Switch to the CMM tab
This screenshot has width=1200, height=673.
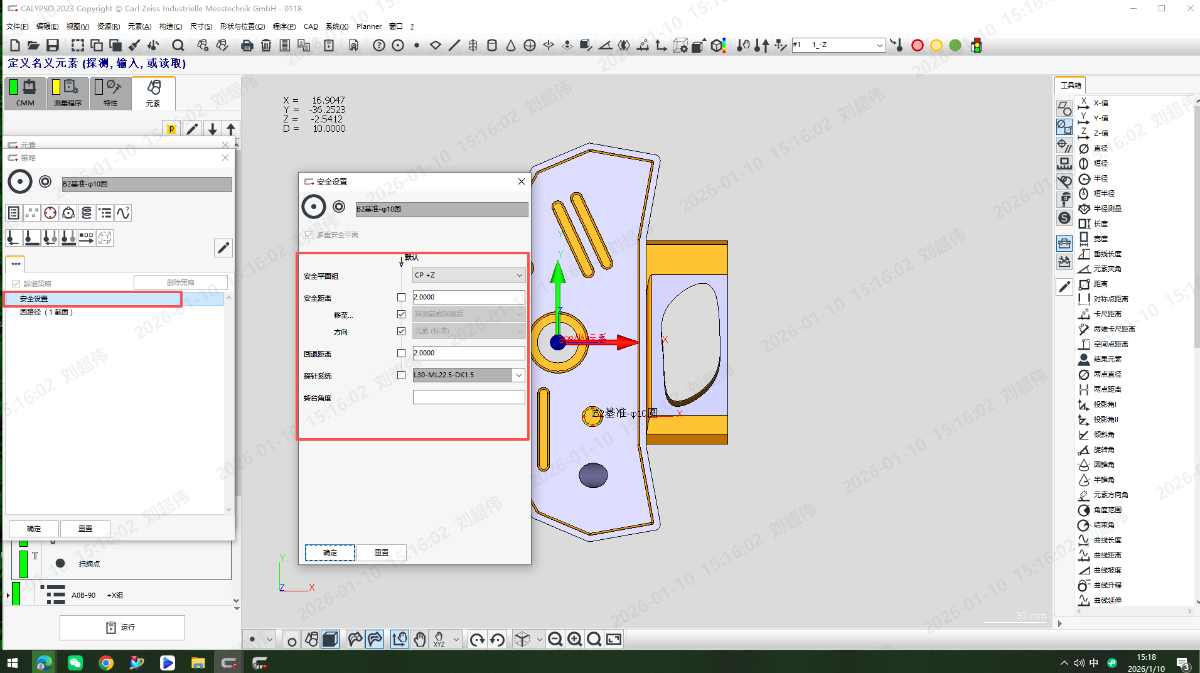pos(25,93)
